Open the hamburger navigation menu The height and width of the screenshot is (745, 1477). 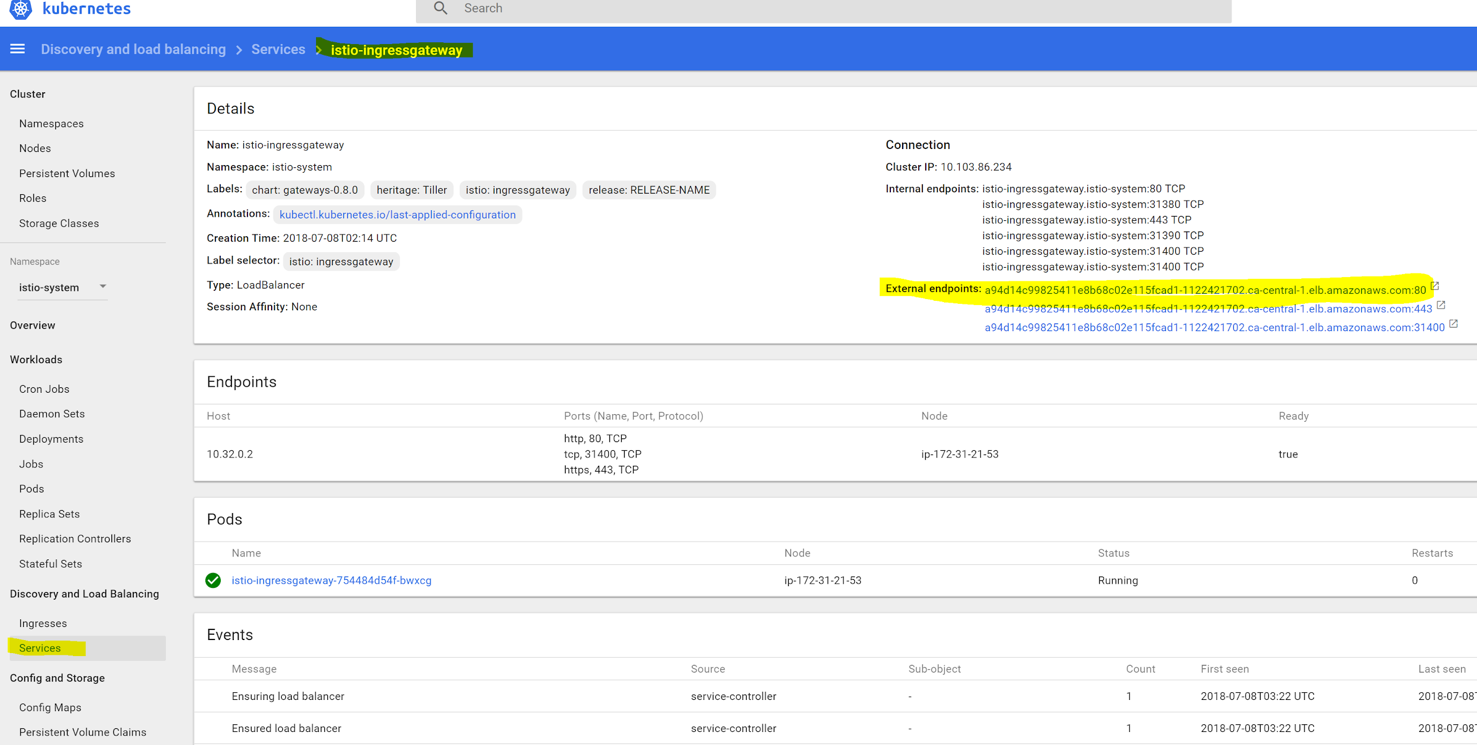(x=17, y=49)
